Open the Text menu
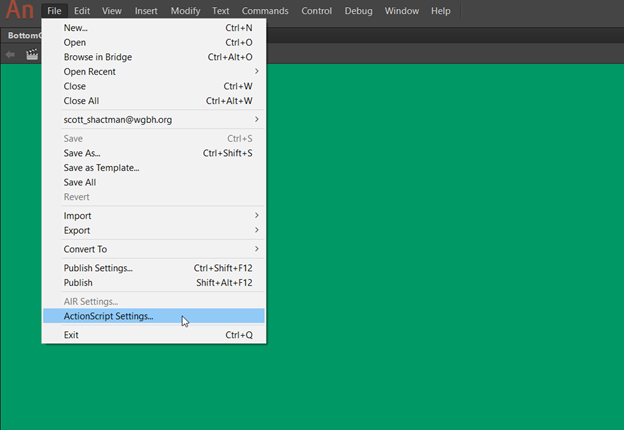The width and height of the screenshot is (624, 430). click(x=220, y=11)
